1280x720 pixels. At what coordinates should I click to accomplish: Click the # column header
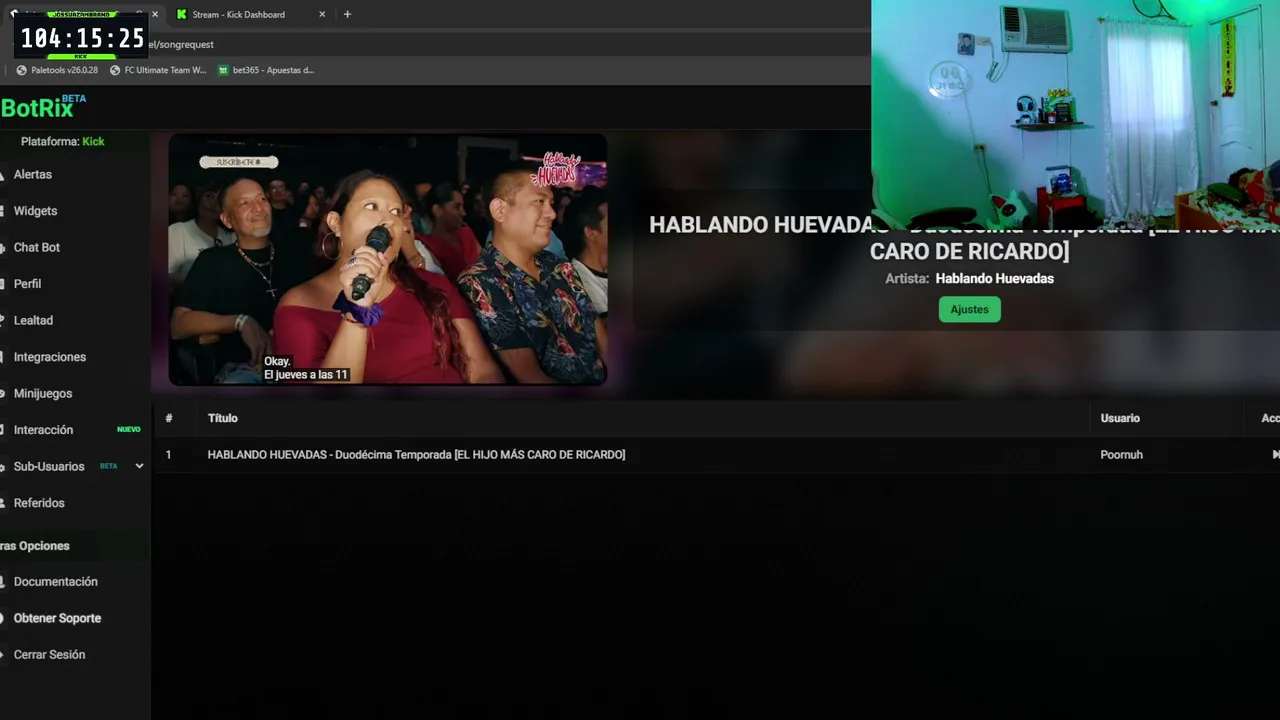click(x=169, y=418)
